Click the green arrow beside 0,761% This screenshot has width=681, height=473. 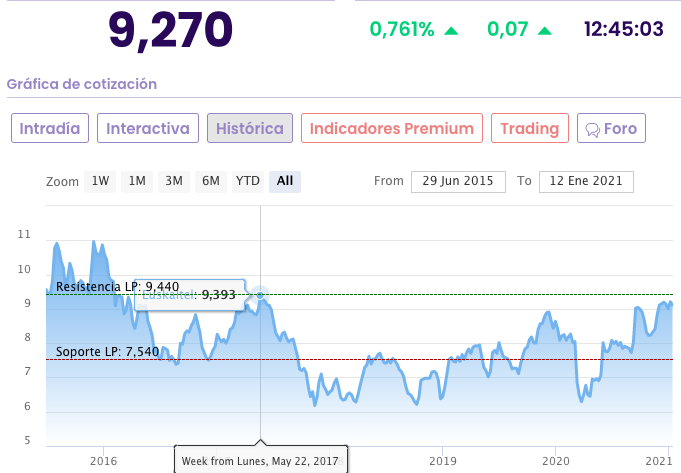[x=451, y=30]
